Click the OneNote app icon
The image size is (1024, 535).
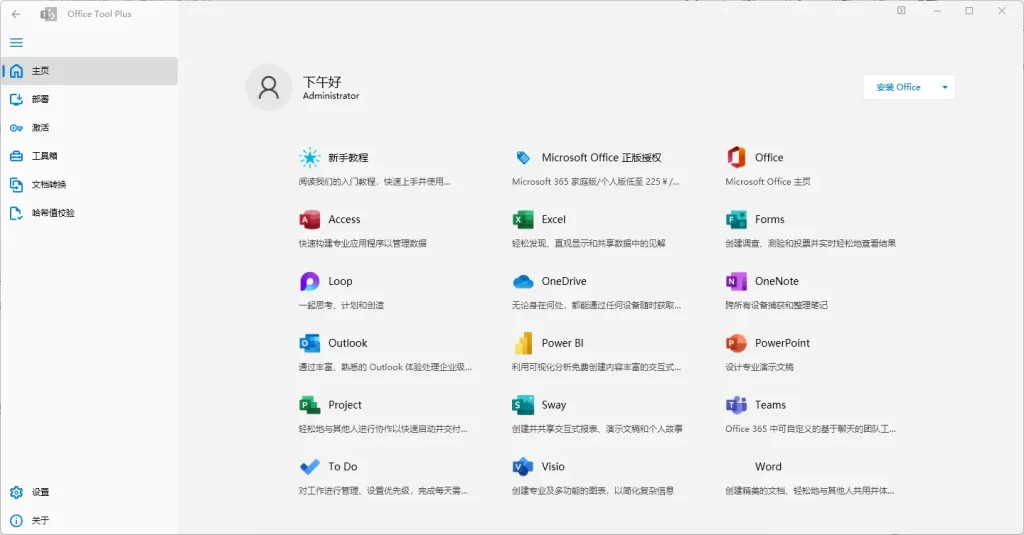736,281
